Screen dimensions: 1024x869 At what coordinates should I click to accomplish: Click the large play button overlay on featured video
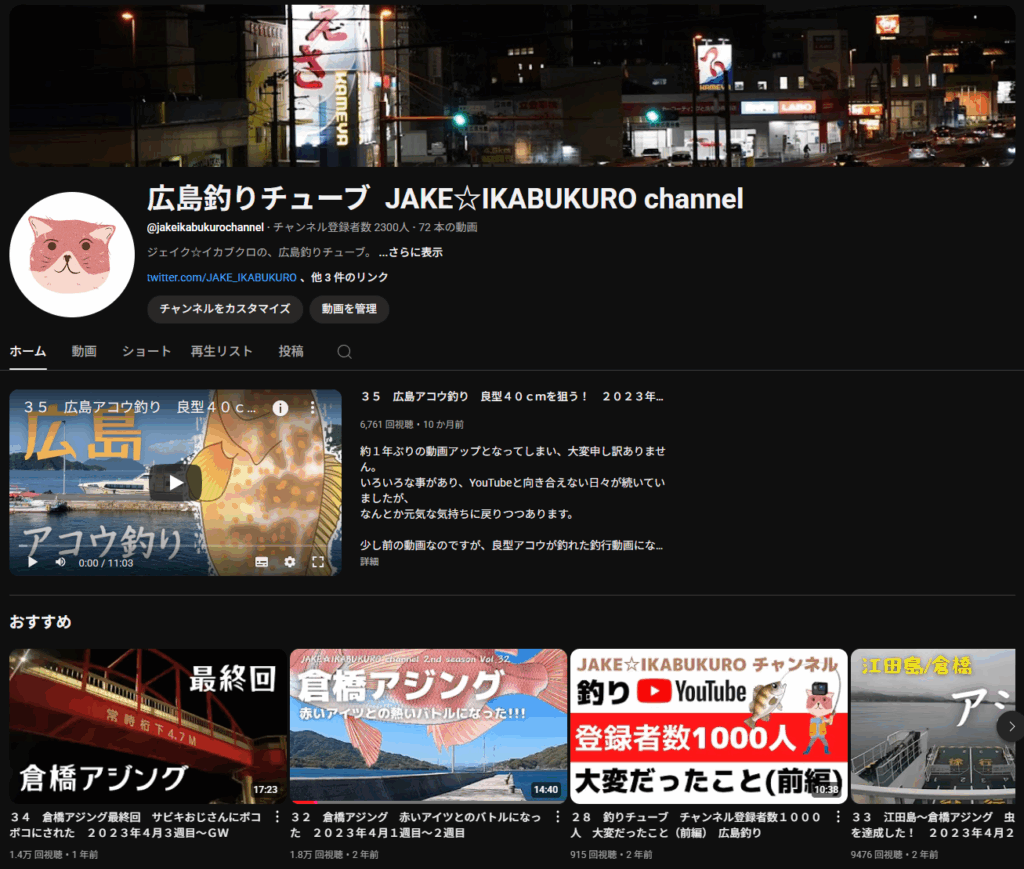(x=176, y=482)
